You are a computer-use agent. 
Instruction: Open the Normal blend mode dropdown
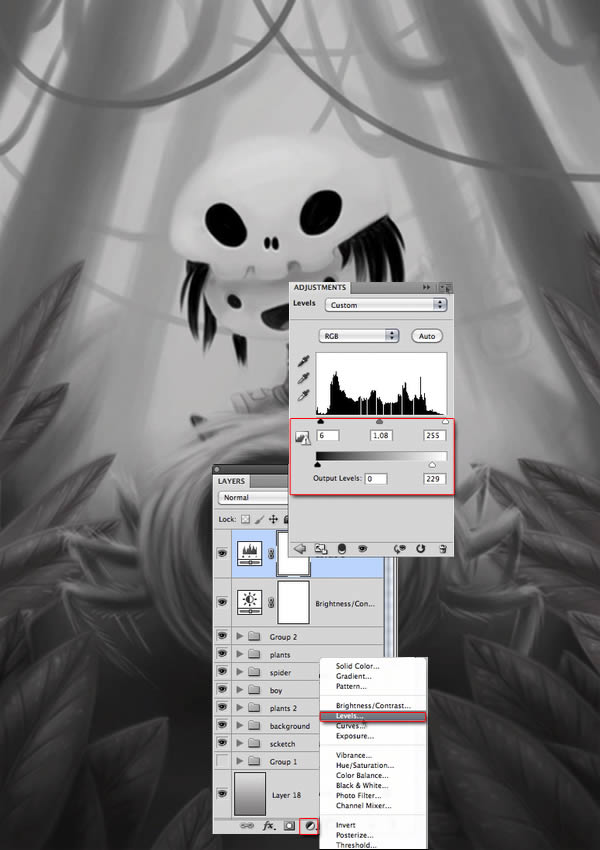pyautogui.click(x=253, y=497)
